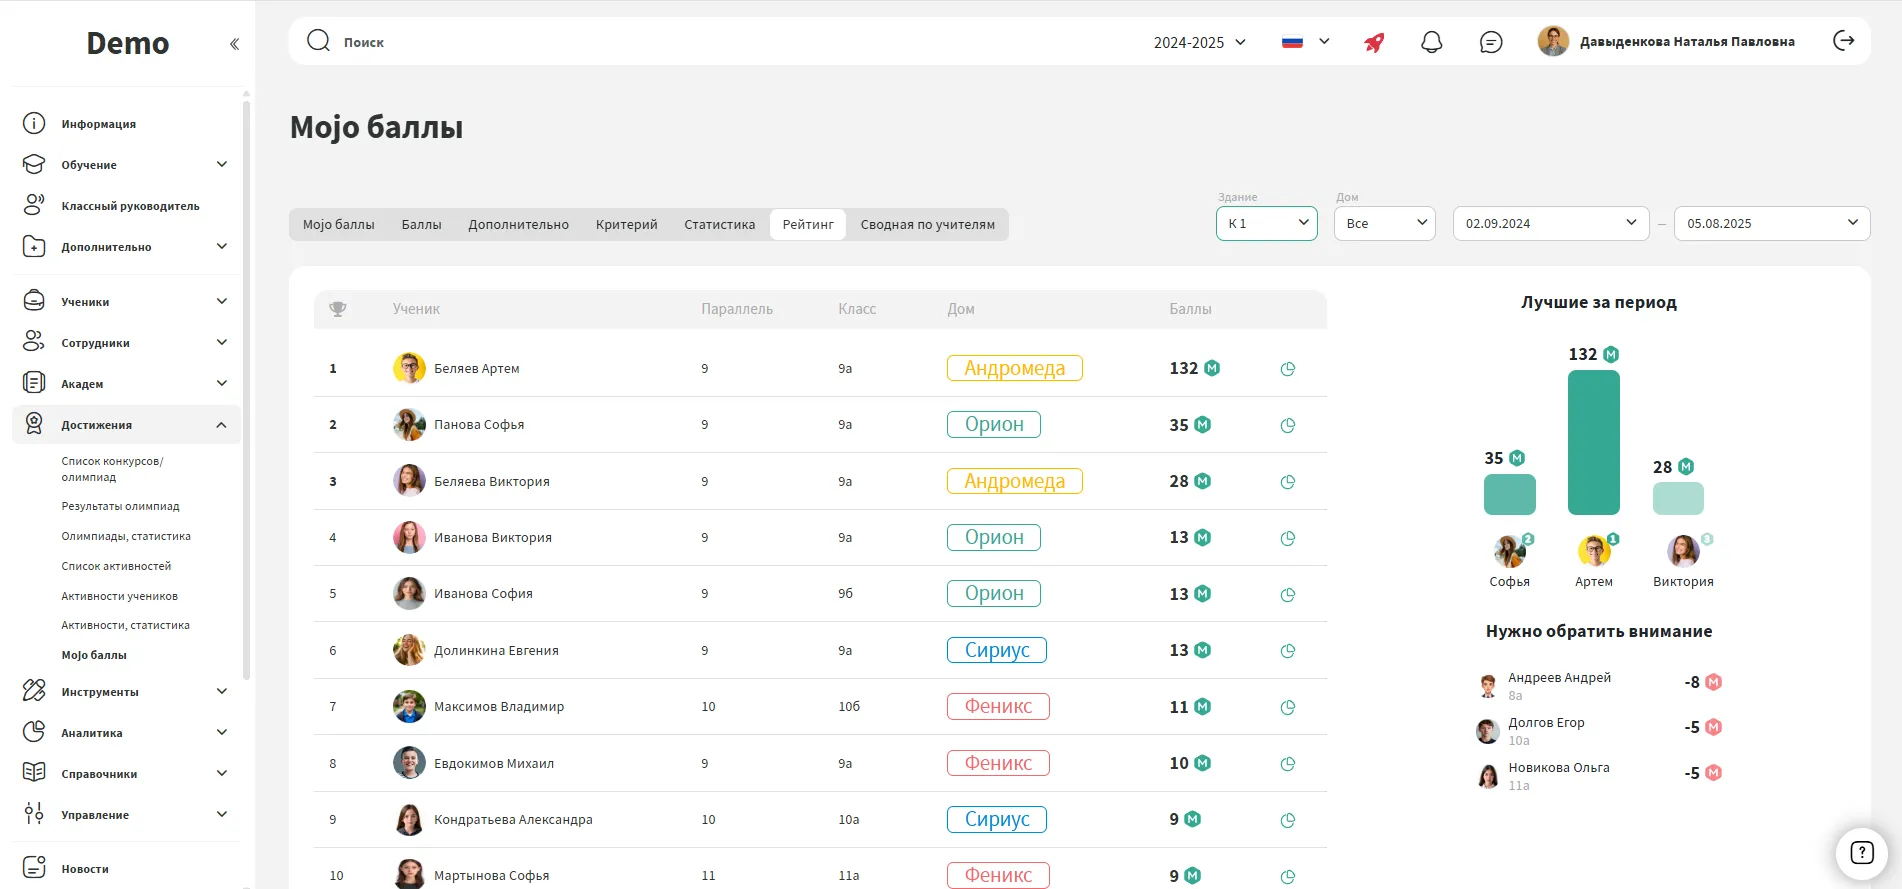Click the search magnifier icon

point(318,41)
